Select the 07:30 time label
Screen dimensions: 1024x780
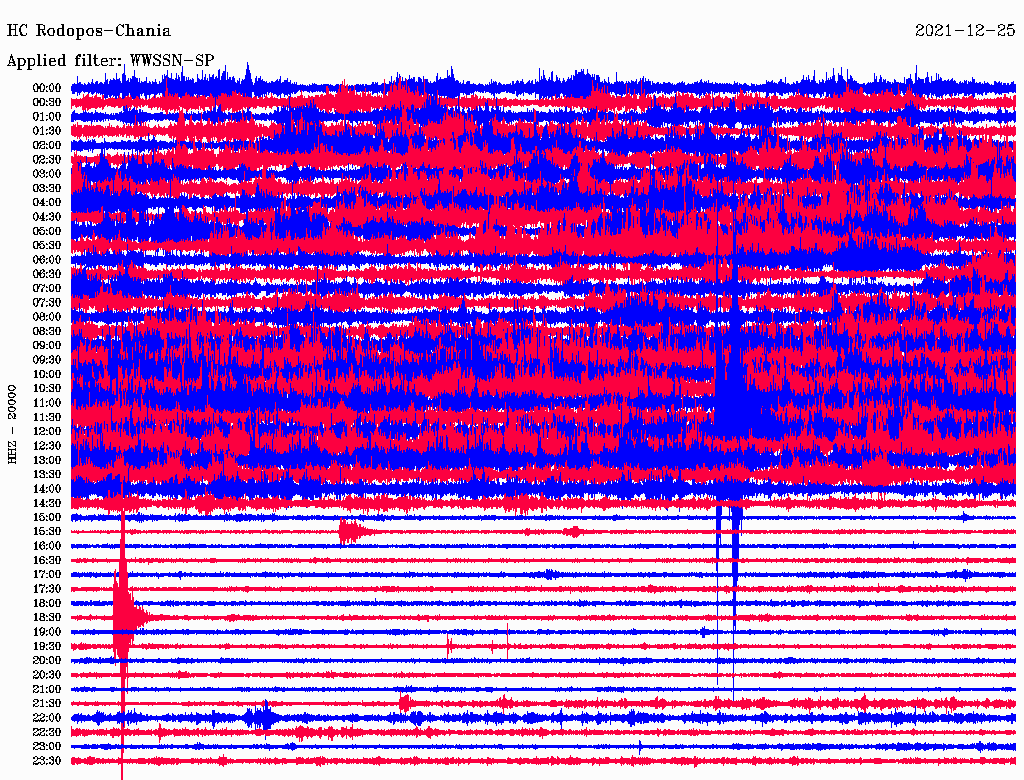(47, 302)
